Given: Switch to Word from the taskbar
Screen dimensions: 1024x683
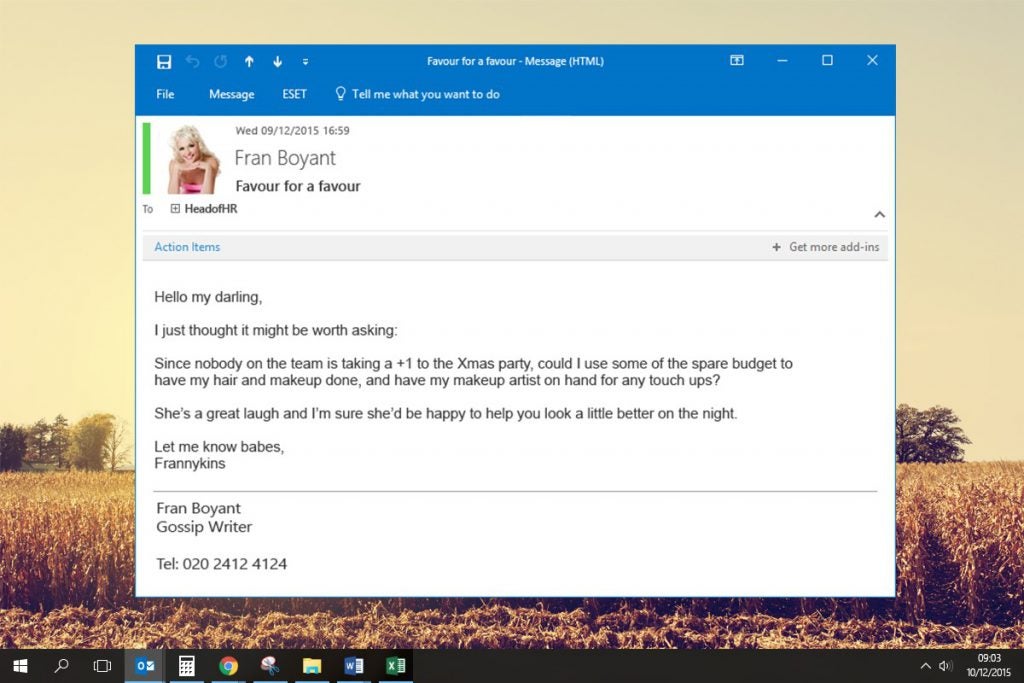Looking at the screenshot, I should [354, 666].
